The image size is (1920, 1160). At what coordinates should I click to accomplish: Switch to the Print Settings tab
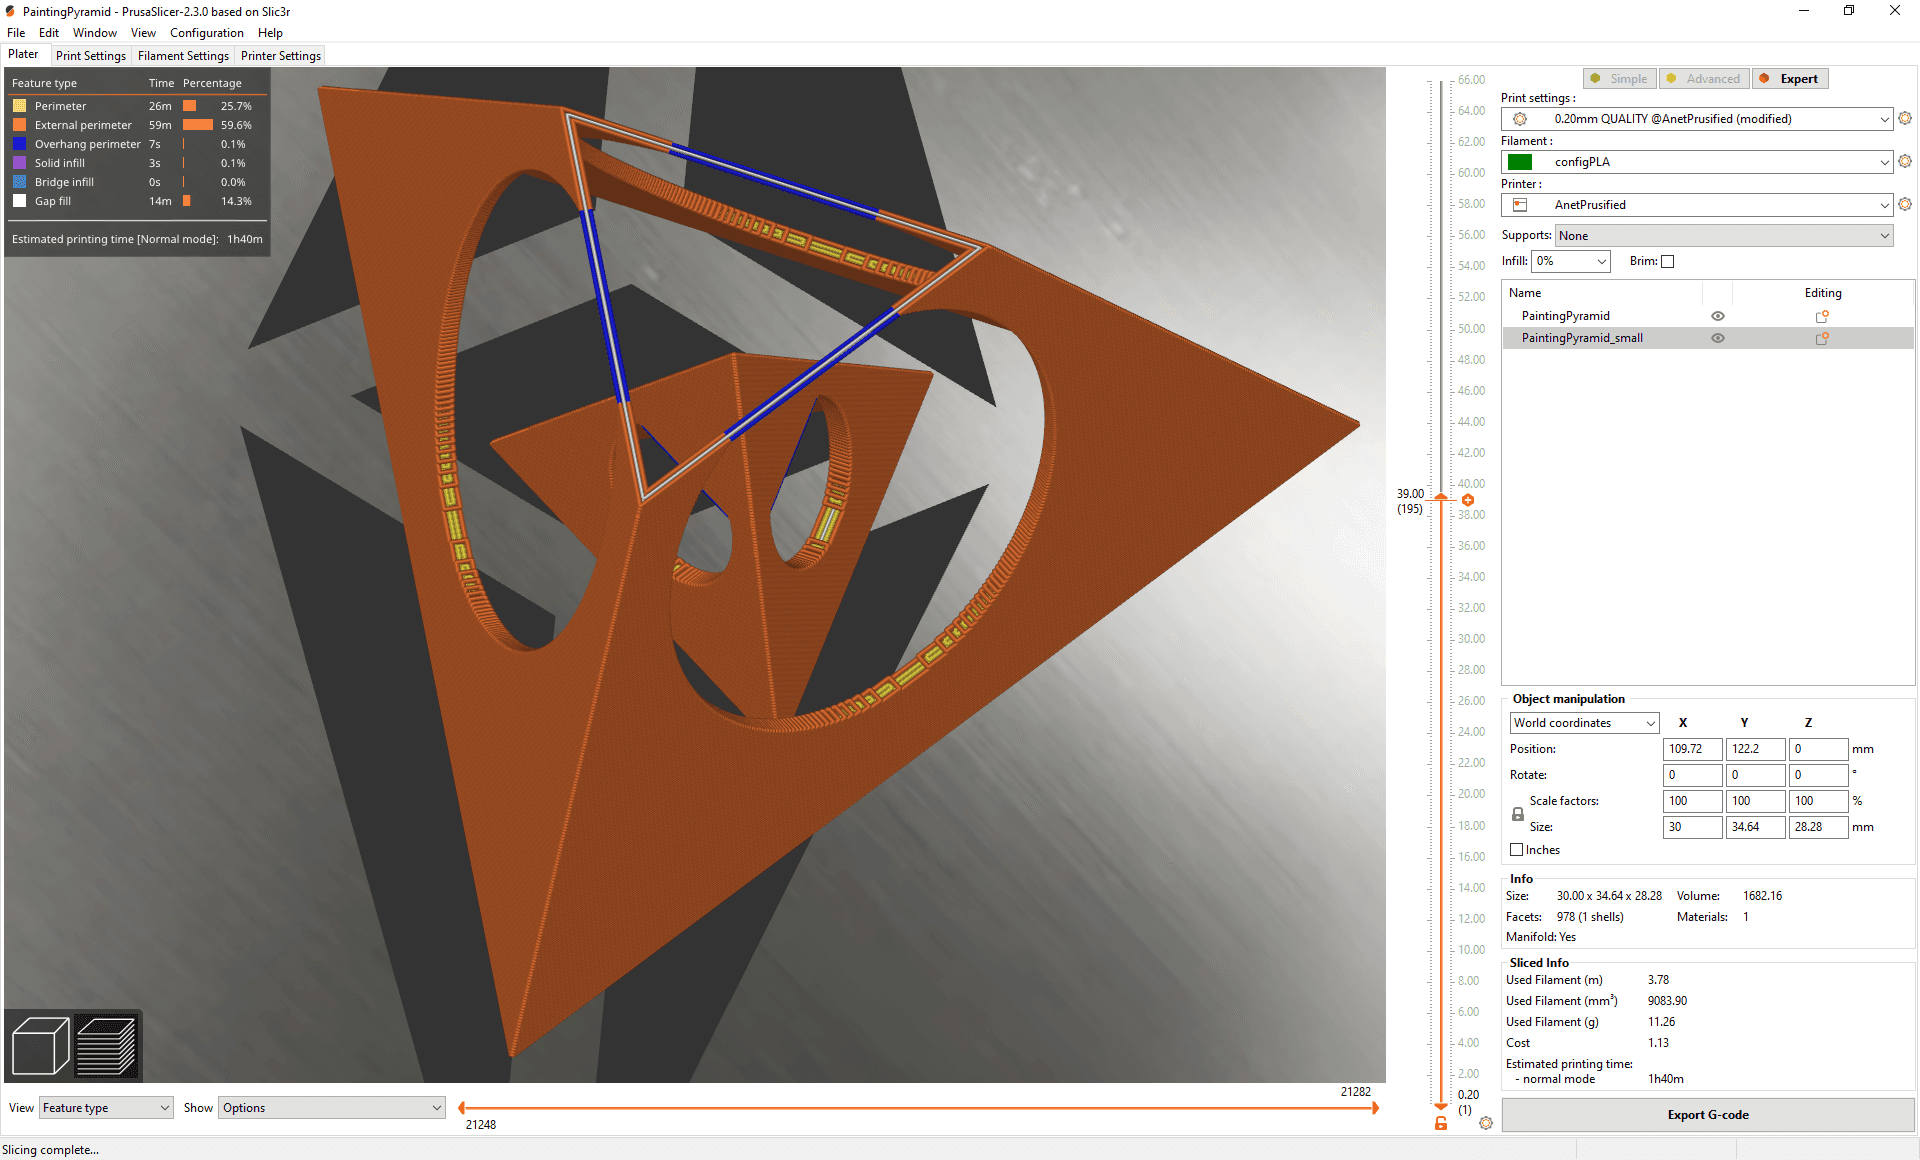click(x=91, y=56)
